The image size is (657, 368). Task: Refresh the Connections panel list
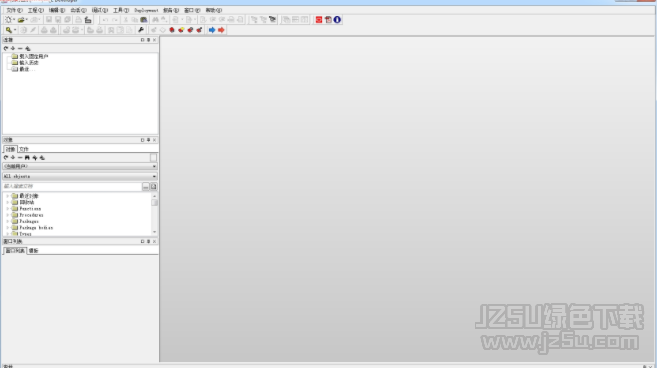(6, 49)
